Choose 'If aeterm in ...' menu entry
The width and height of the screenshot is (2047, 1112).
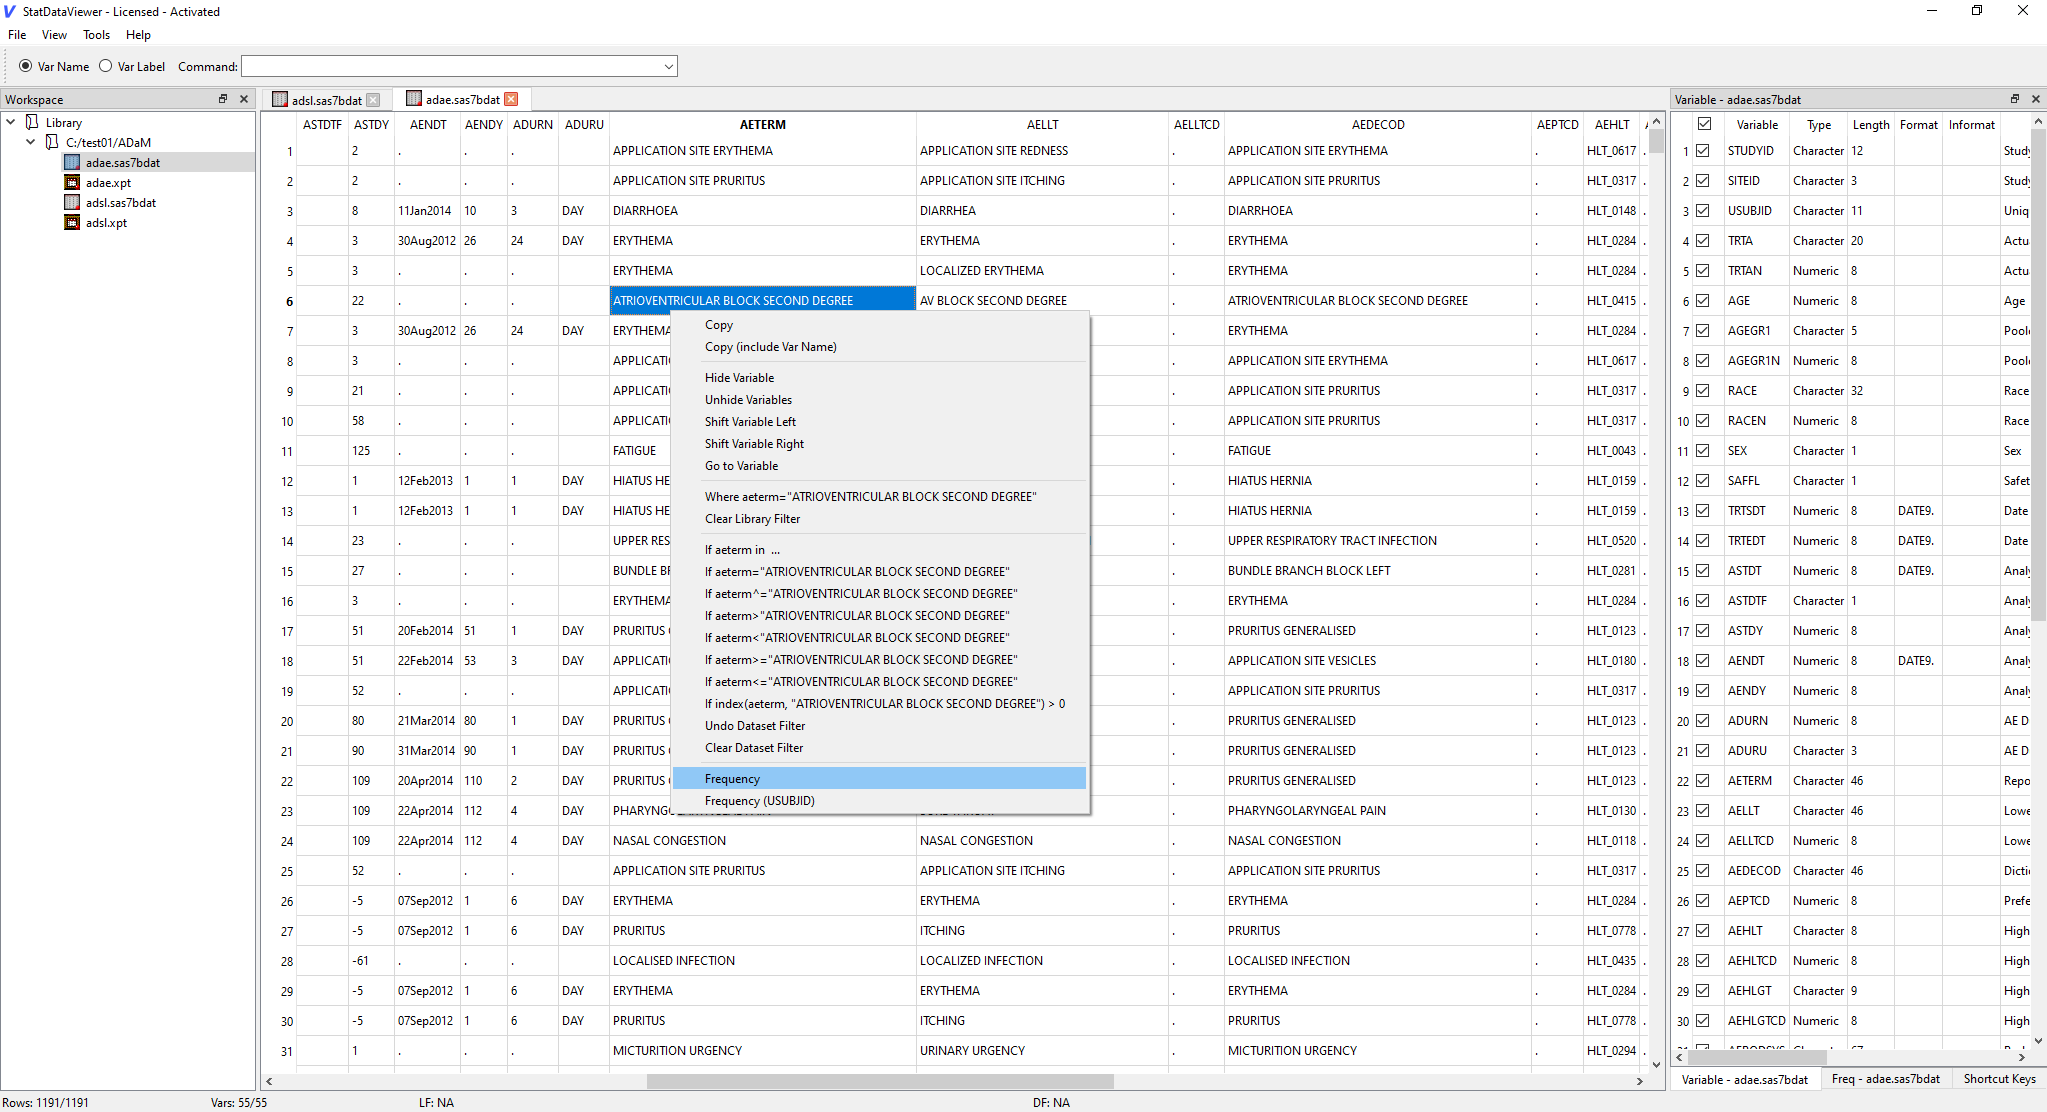tap(879, 550)
